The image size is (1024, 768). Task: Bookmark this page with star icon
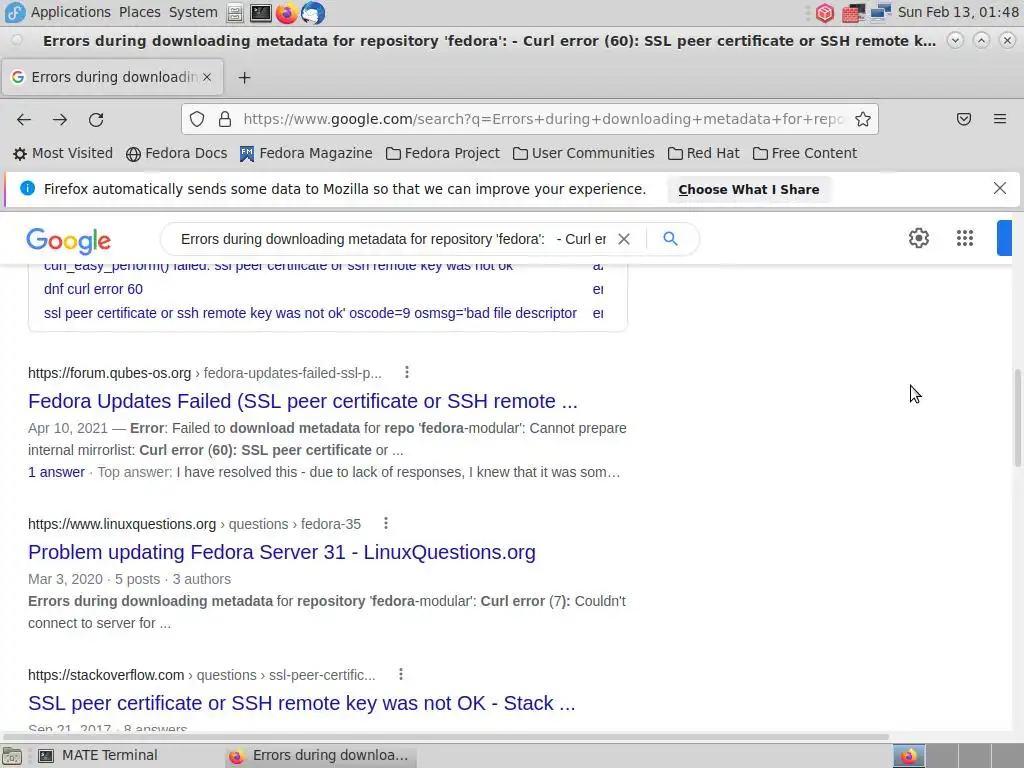(x=863, y=119)
